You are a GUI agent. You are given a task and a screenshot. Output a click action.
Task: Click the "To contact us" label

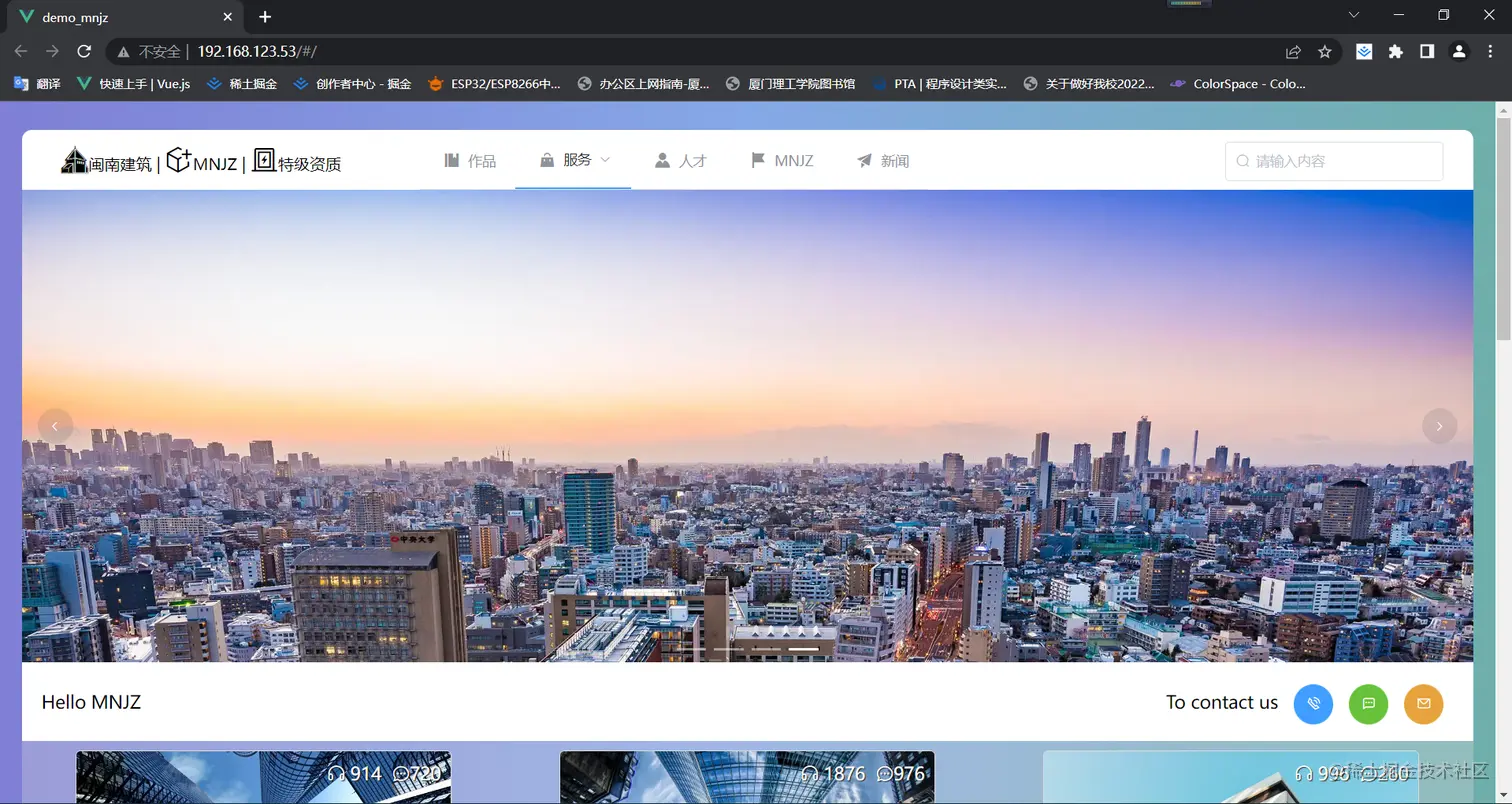1222,702
